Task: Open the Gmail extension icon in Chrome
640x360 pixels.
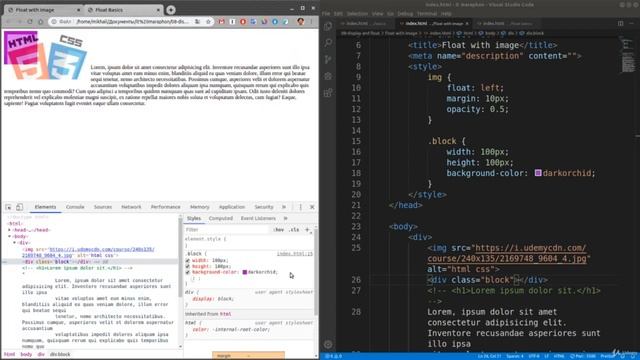Action: tap(222, 22)
